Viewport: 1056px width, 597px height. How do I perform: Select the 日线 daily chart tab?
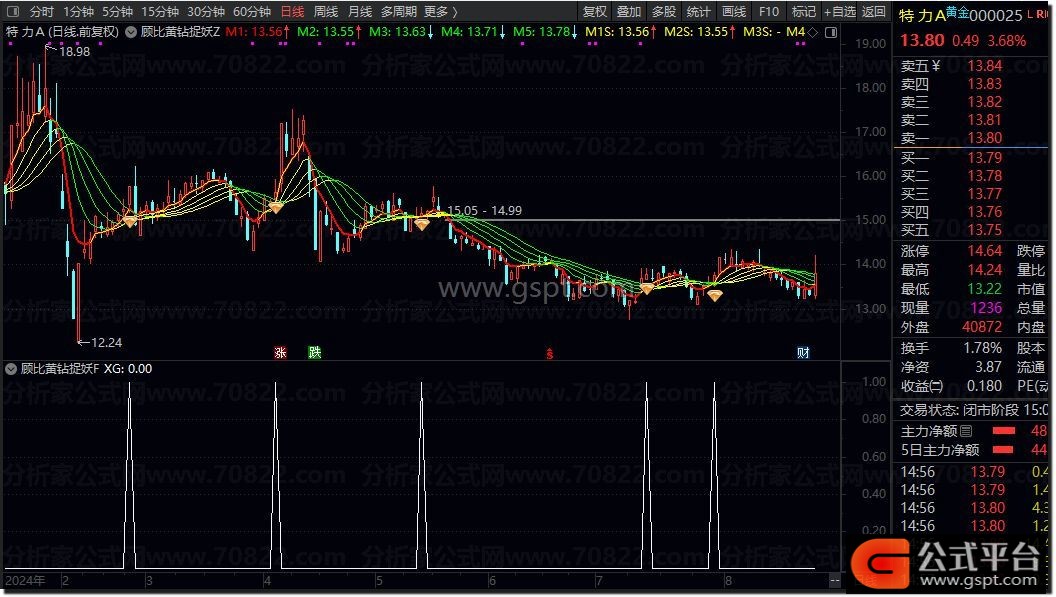pyautogui.click(x=292, y=11)
